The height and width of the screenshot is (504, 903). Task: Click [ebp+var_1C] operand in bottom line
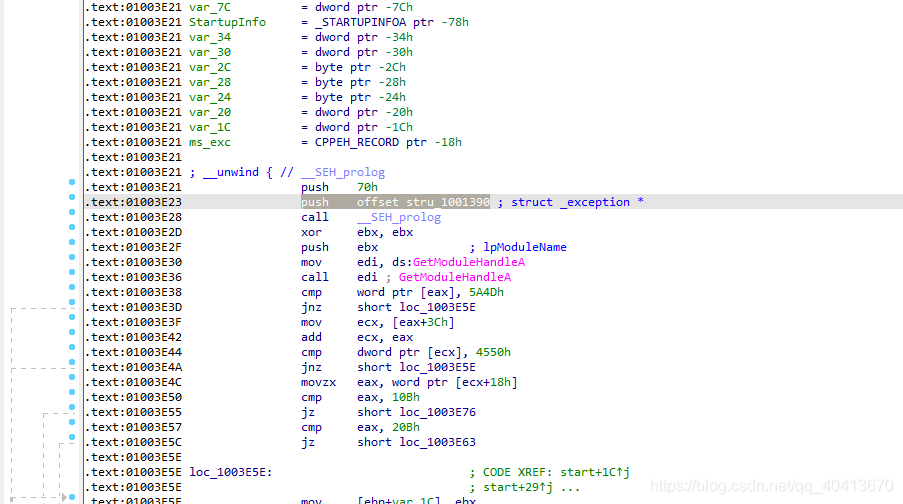pos(399,500)
